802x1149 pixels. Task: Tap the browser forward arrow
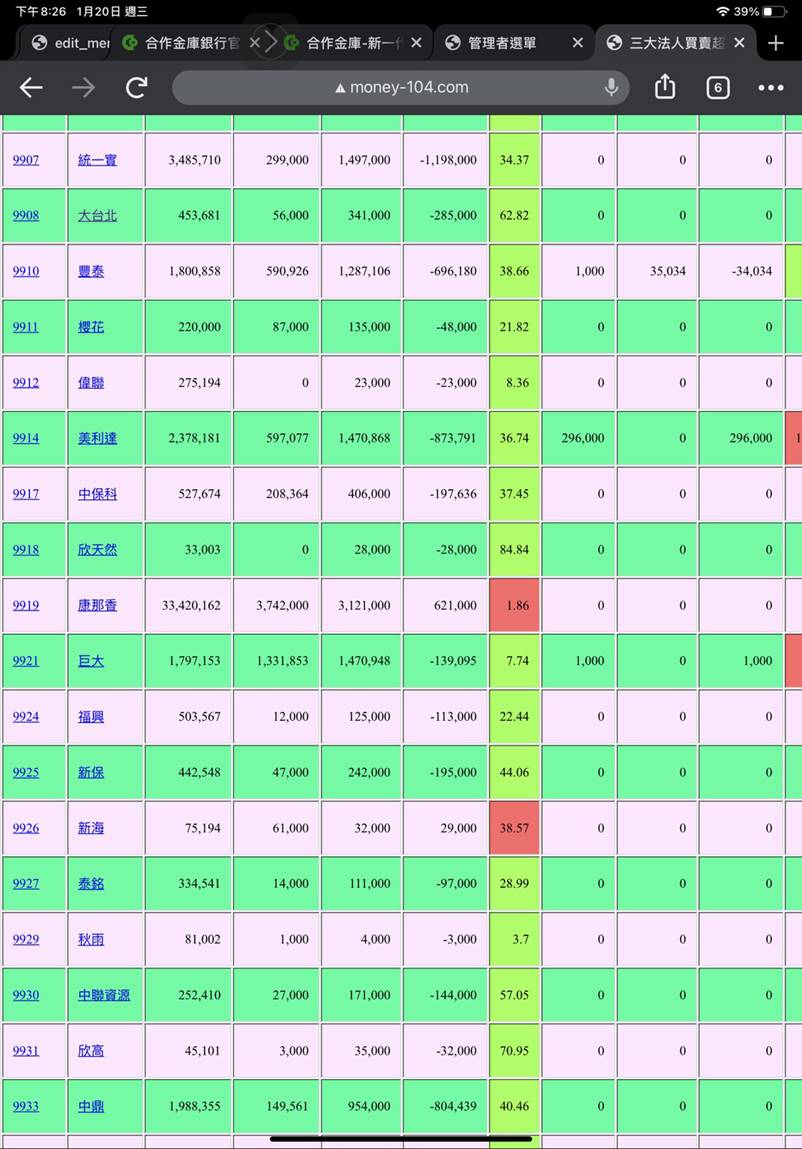point(83,88)
